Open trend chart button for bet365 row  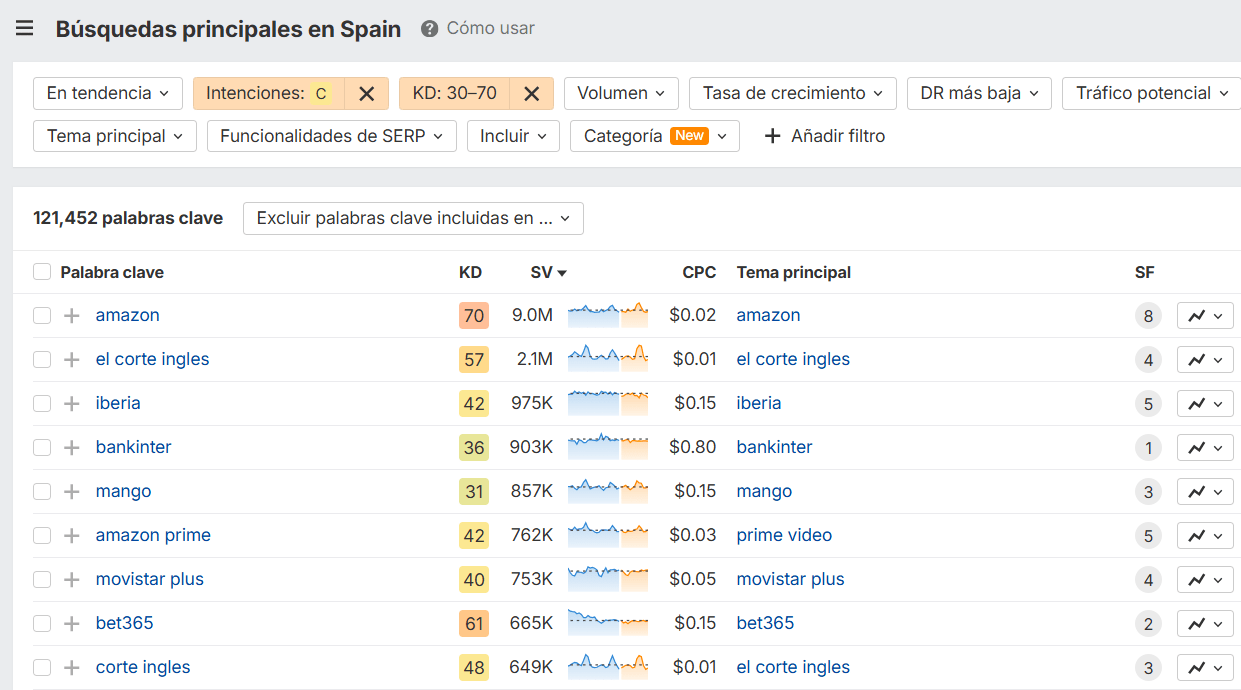pyautogui.click(x=1205, y=624)
